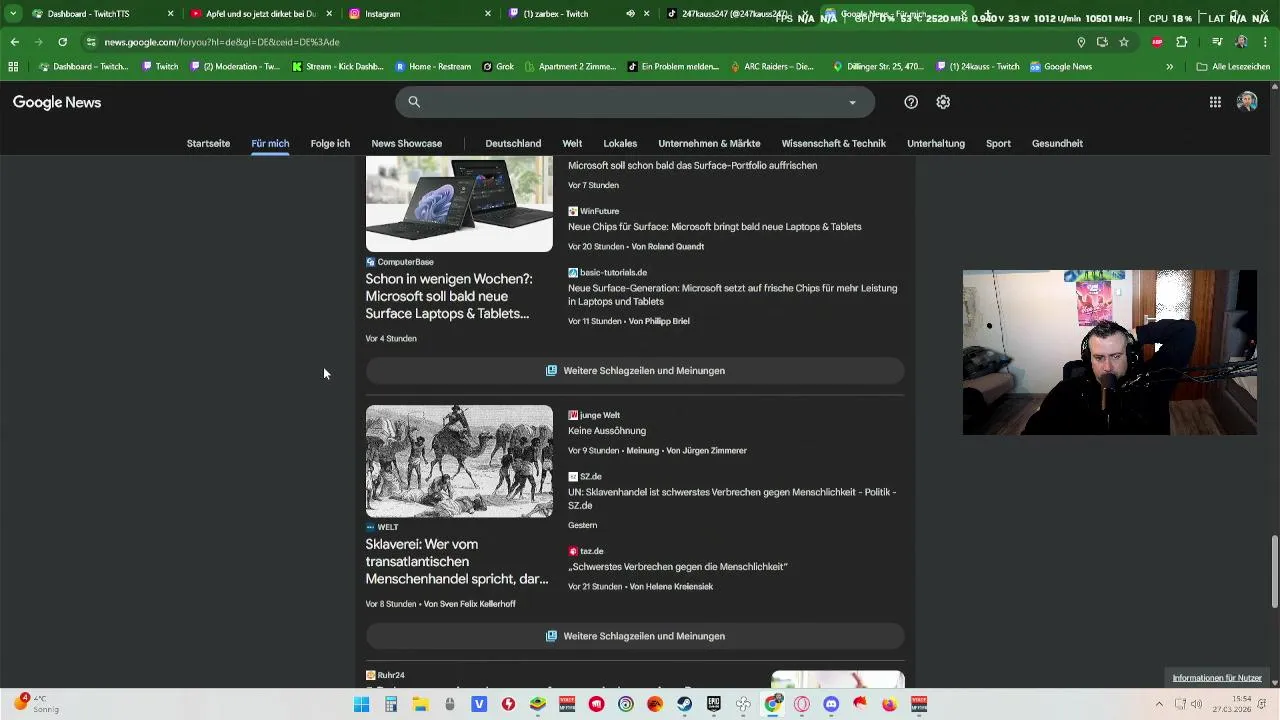Expand more headlines under the Surface story
This screenshot has width=1280, height=720.
pos(635,371)
